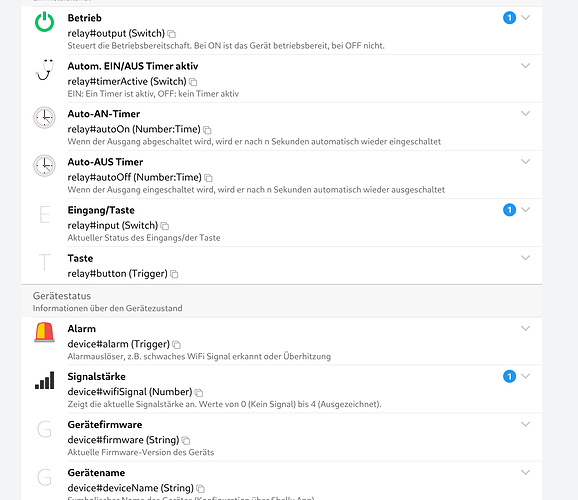Open the linked item badge on Betrieb
The height and width of the screenshot is (500, 578).
(x=509, y=18)
